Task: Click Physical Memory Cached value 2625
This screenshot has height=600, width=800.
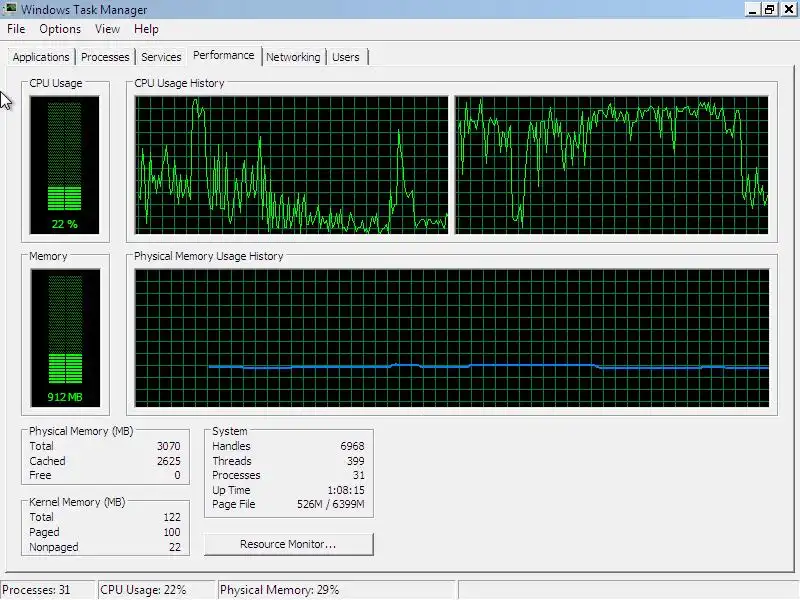Action: click(168, 461)
